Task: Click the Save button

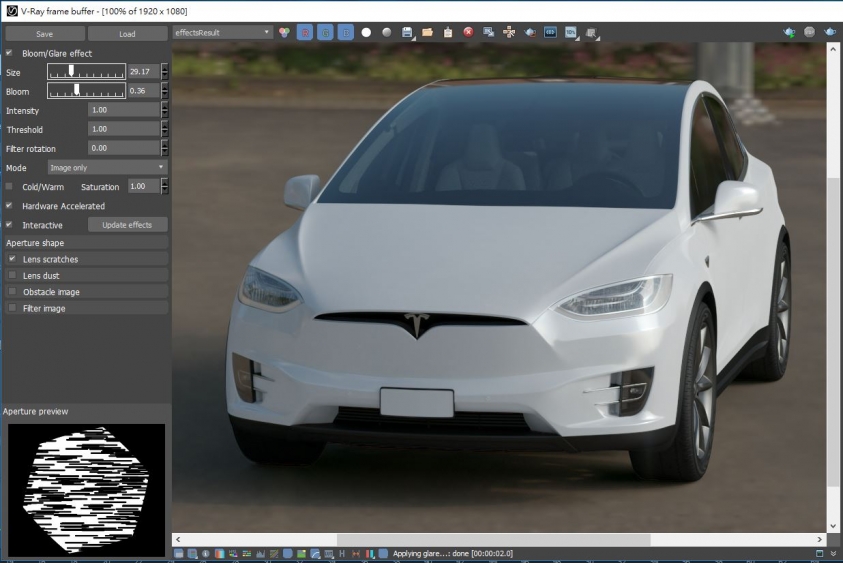Action: coord(44,34)
